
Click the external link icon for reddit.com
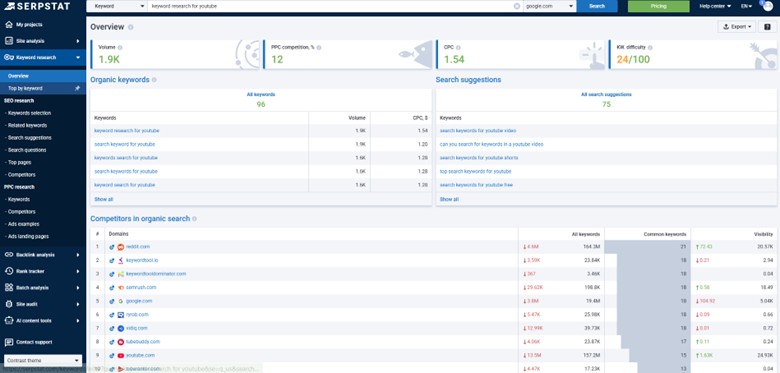[112, 247]
